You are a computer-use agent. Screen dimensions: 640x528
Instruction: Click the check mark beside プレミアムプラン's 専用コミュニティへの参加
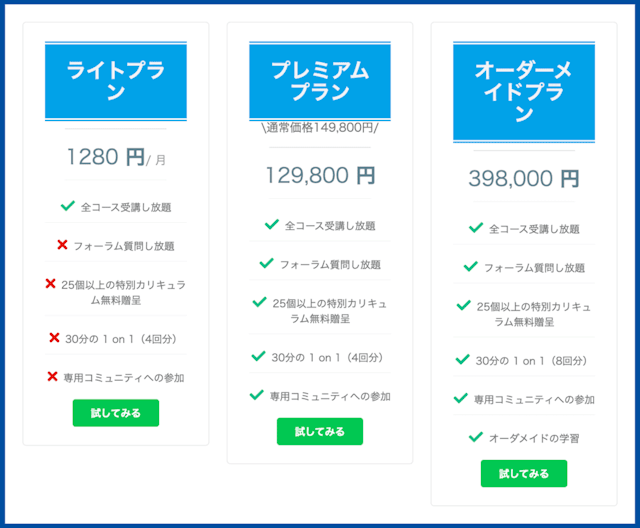click(x=256, y=395)
